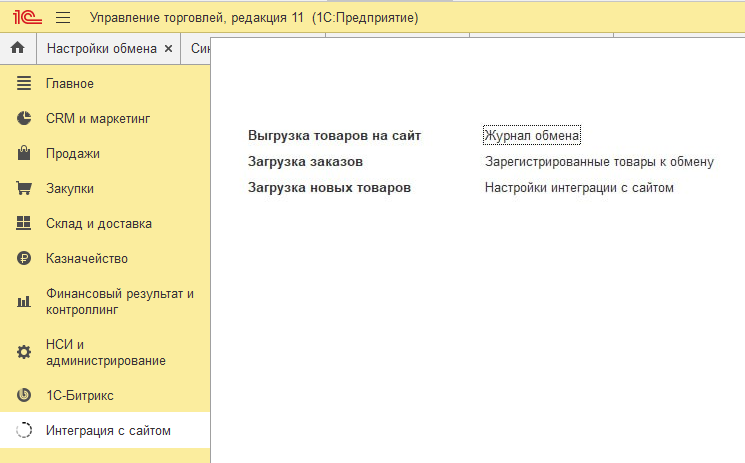Click the Интеграция с сайтом circle icon
The height and width of the screenshot is (463, 745).
24,430
